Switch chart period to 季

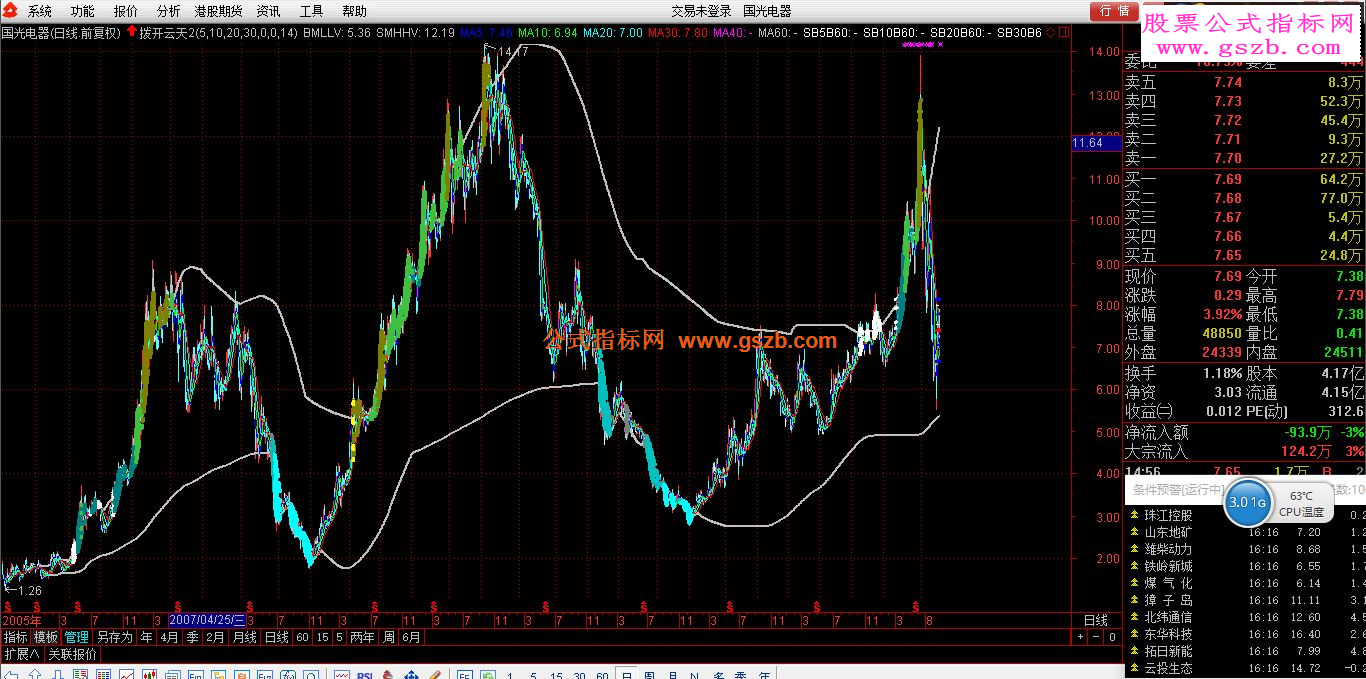[x=192, y=637]
